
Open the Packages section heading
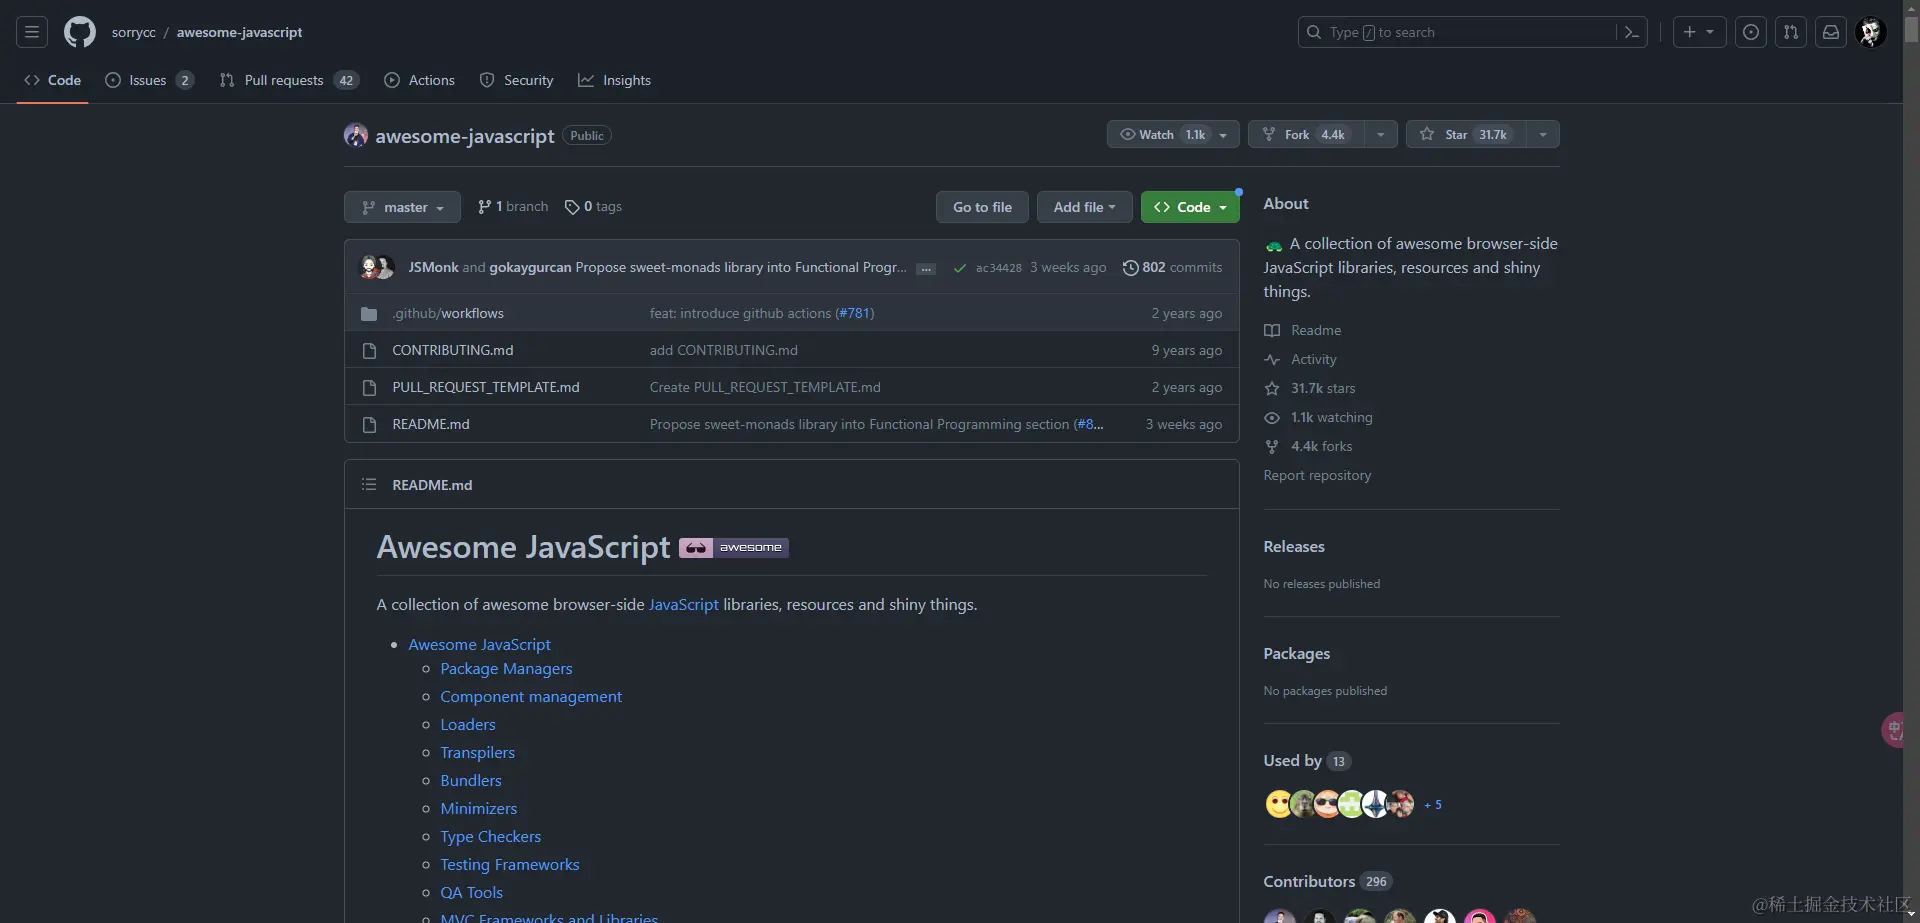tap(1297, 653)
